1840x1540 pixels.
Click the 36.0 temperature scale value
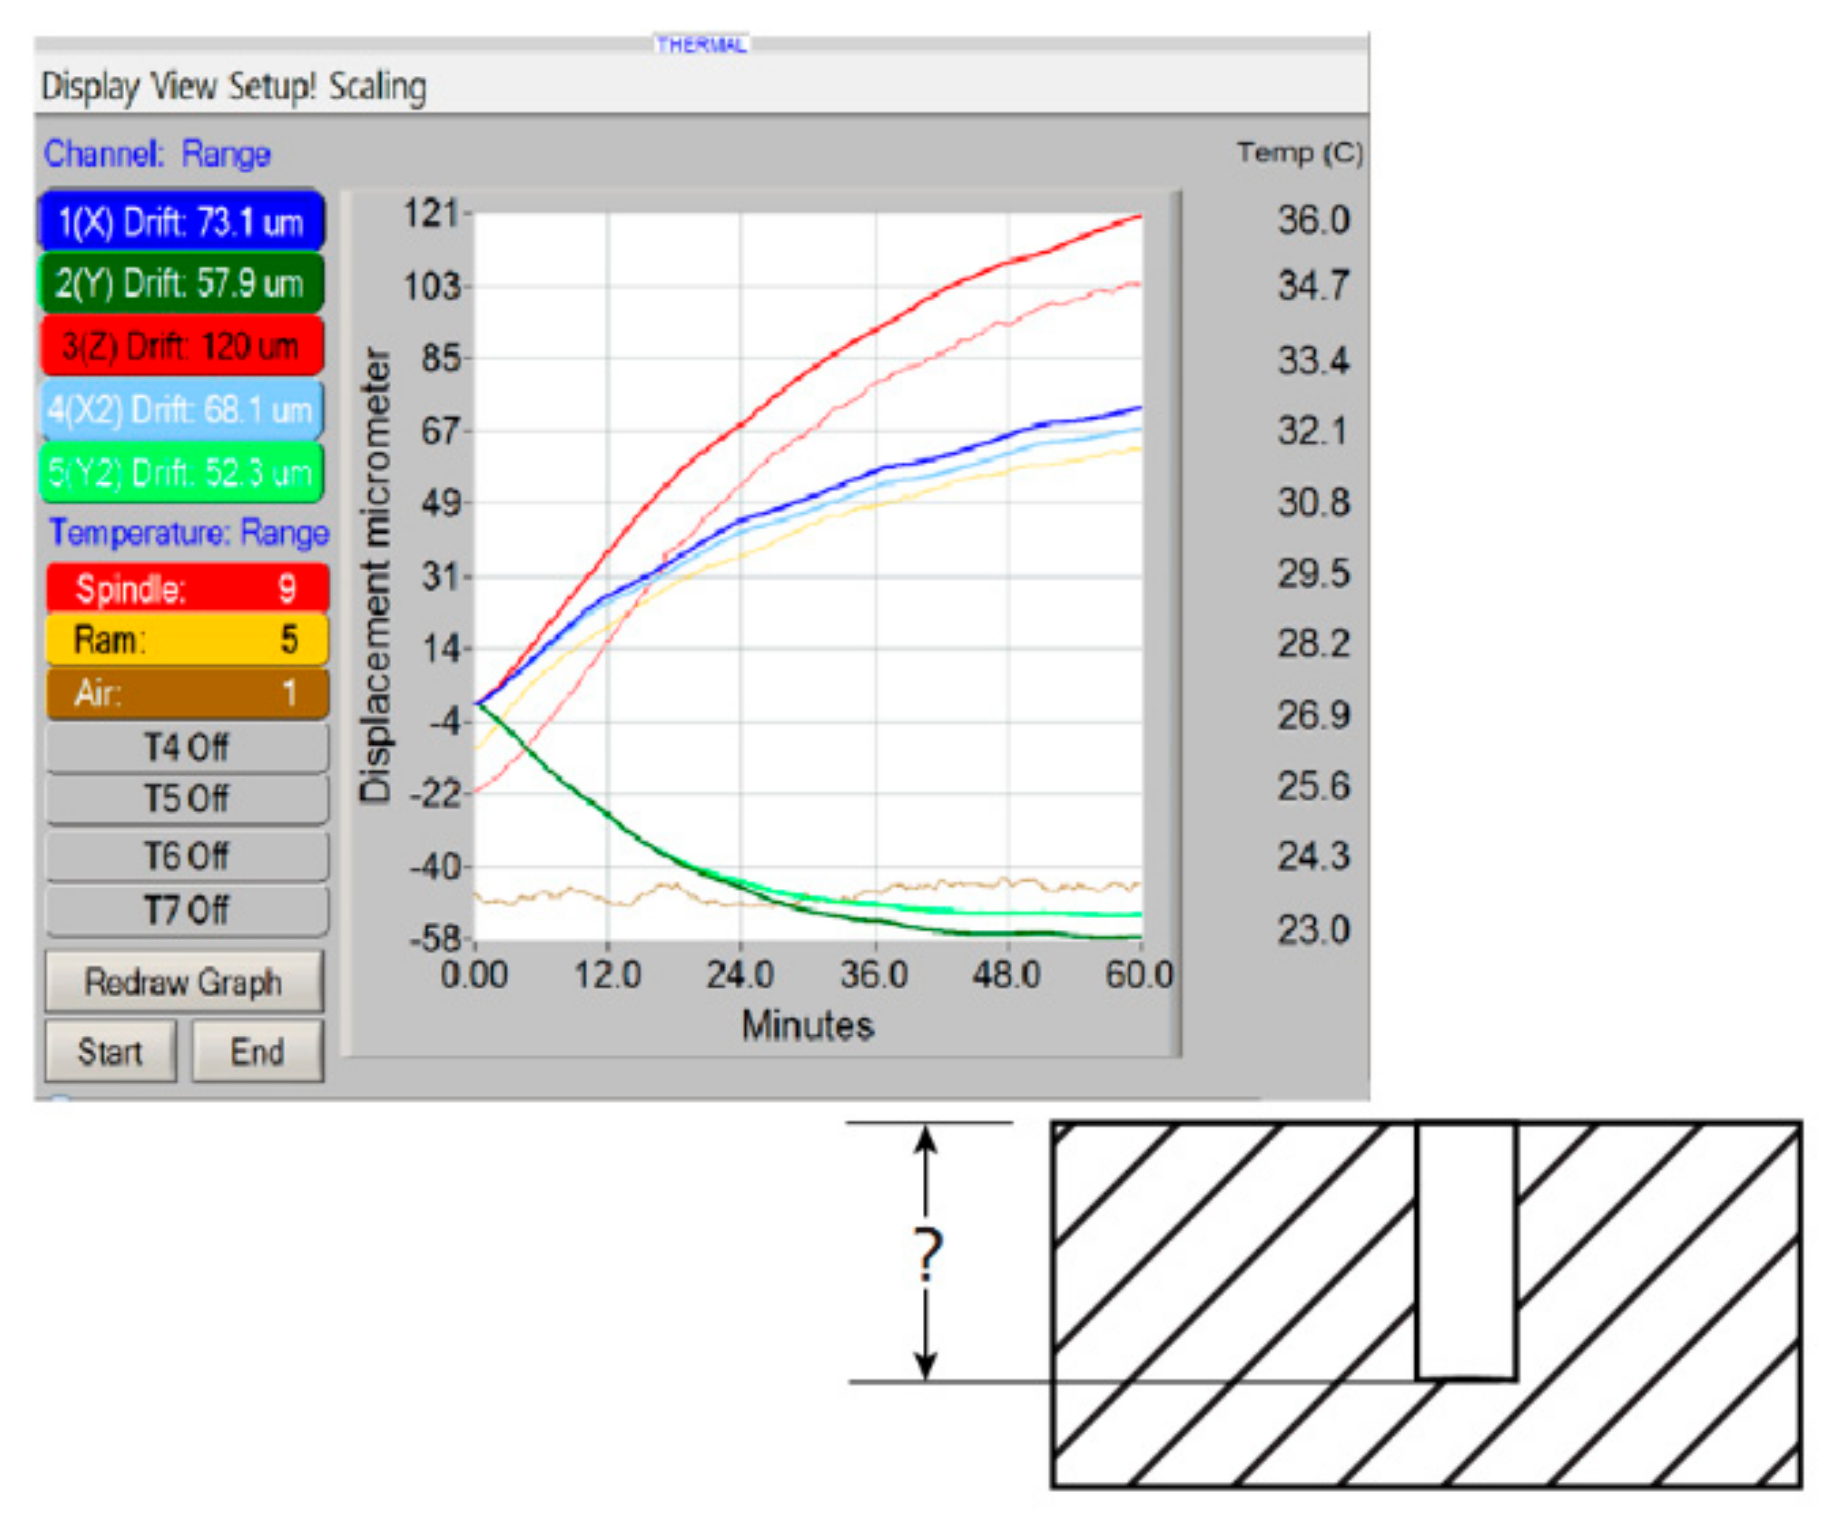click(1313, 220)
